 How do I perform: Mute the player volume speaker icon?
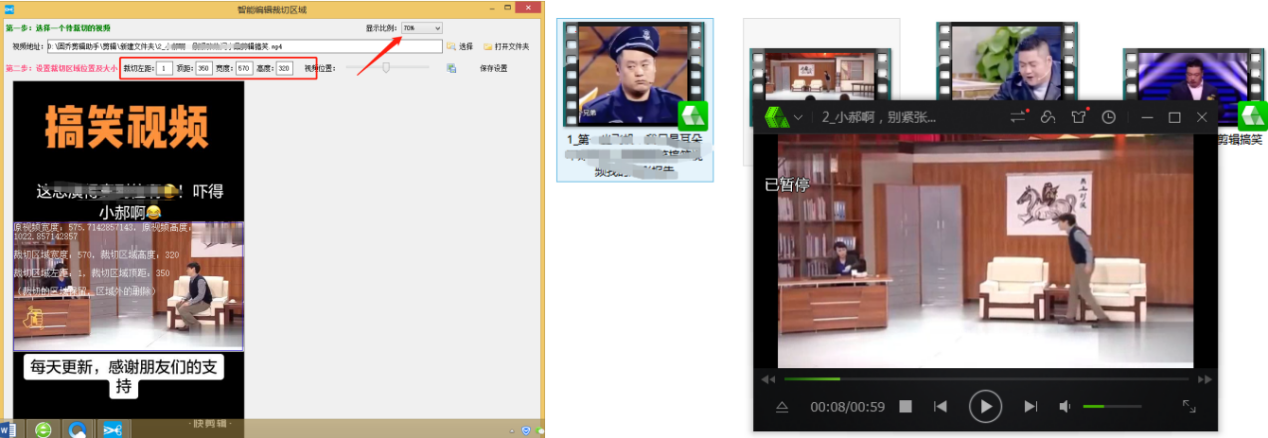[x=1066, y=407]
